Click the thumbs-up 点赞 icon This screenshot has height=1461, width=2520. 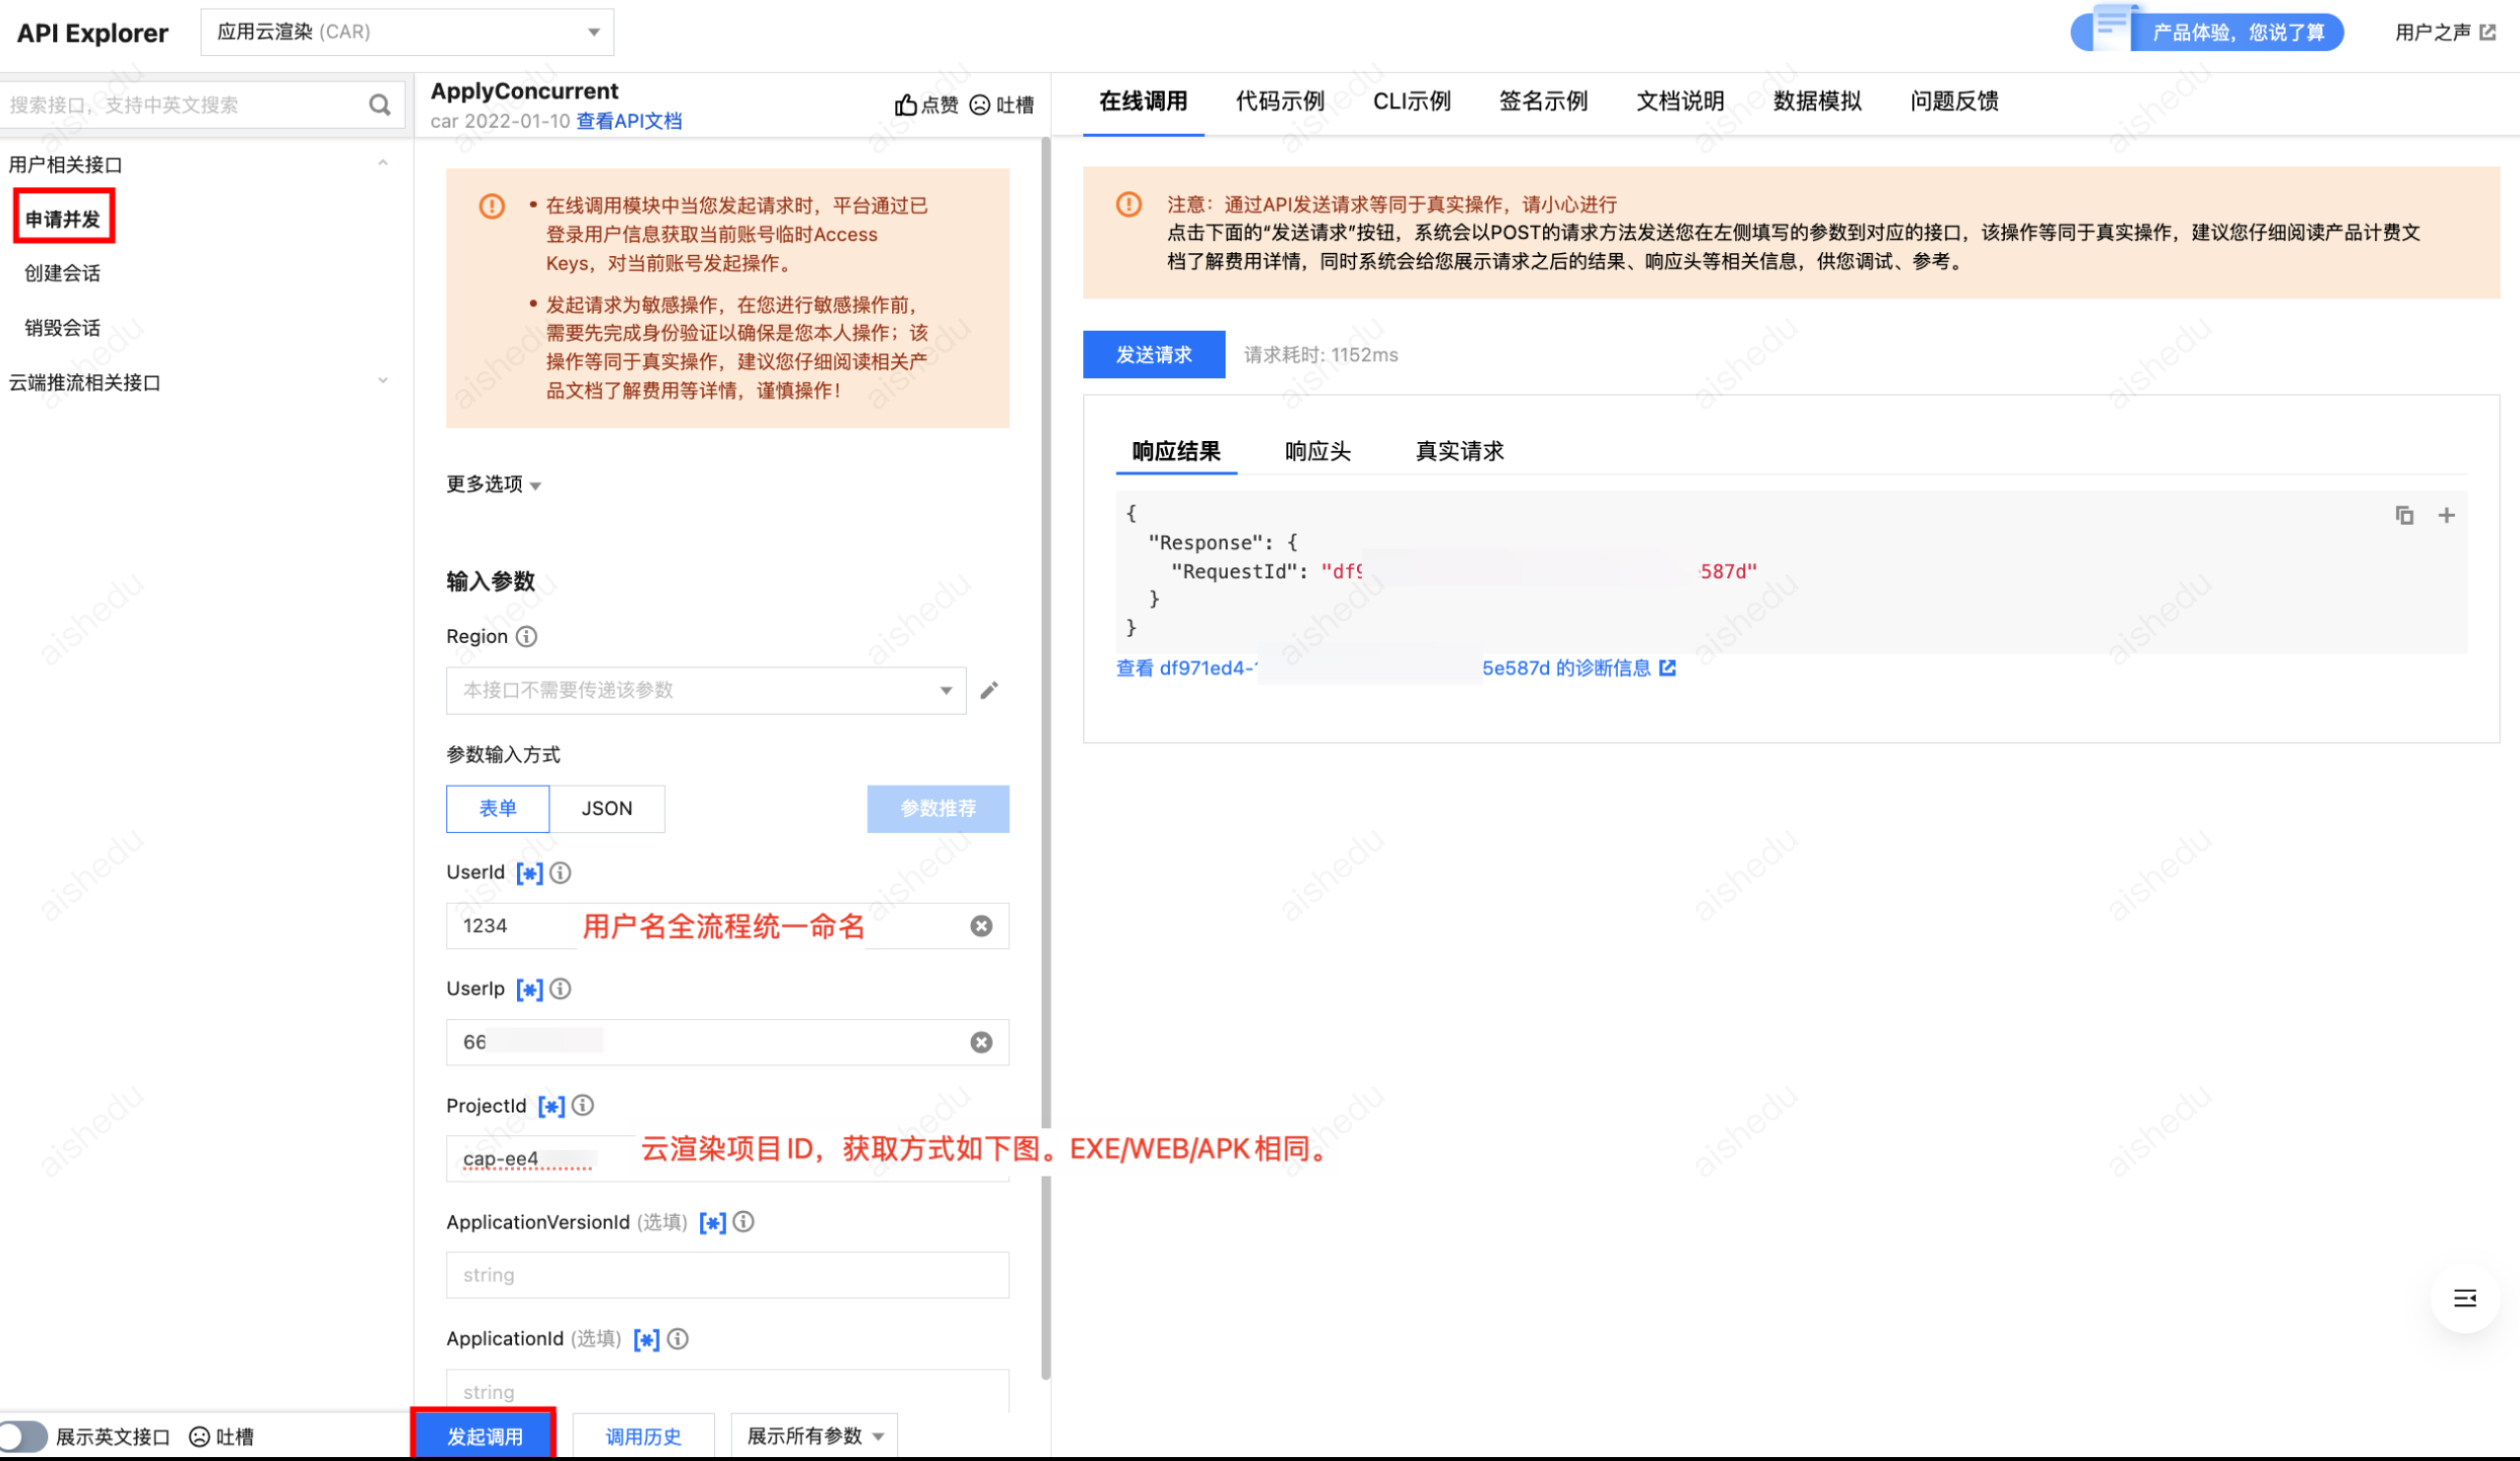click(x=905, y=105)
